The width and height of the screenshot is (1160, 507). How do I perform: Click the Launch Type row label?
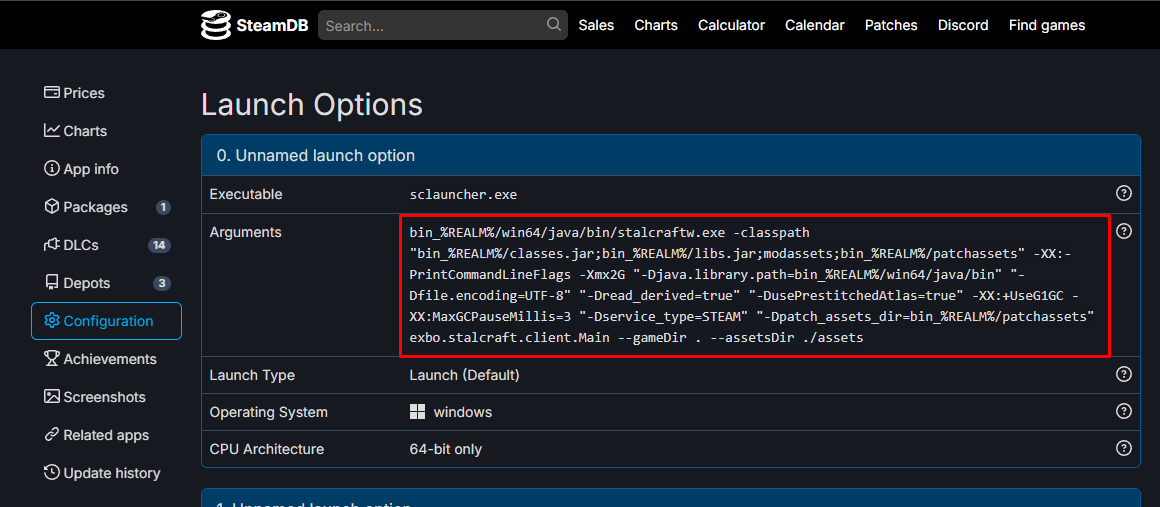[x=252, y=375]
